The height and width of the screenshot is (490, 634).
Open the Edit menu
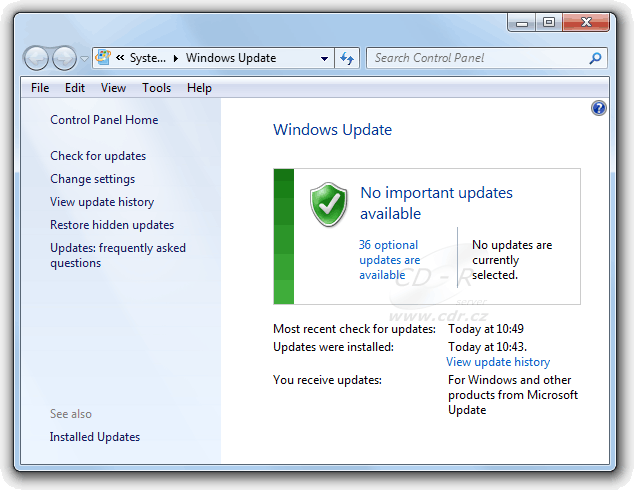(75, 88)
